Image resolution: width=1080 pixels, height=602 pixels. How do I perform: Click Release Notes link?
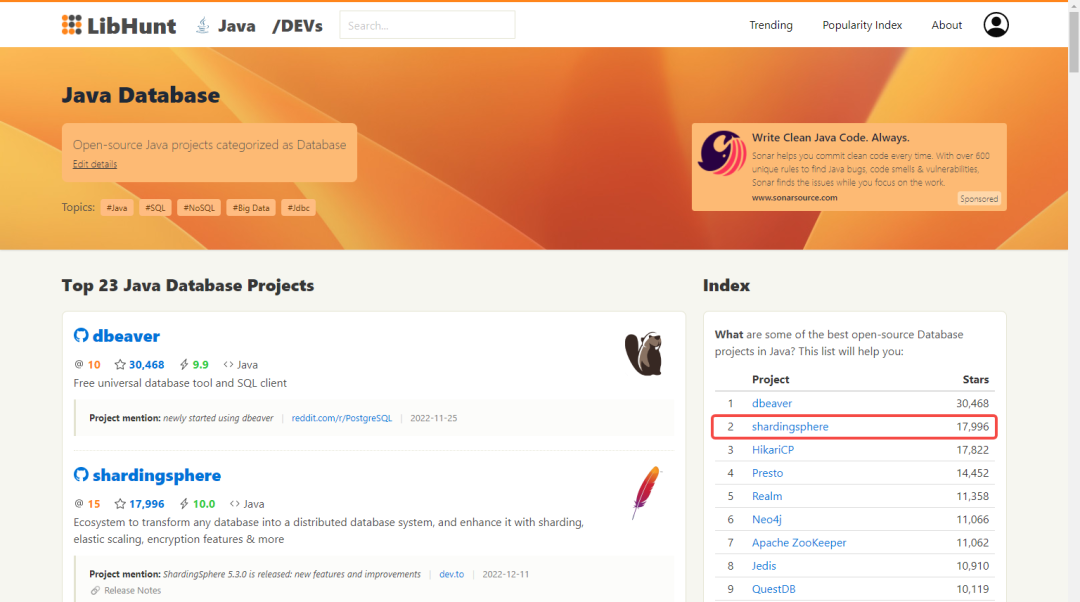[x=132, y=590]
